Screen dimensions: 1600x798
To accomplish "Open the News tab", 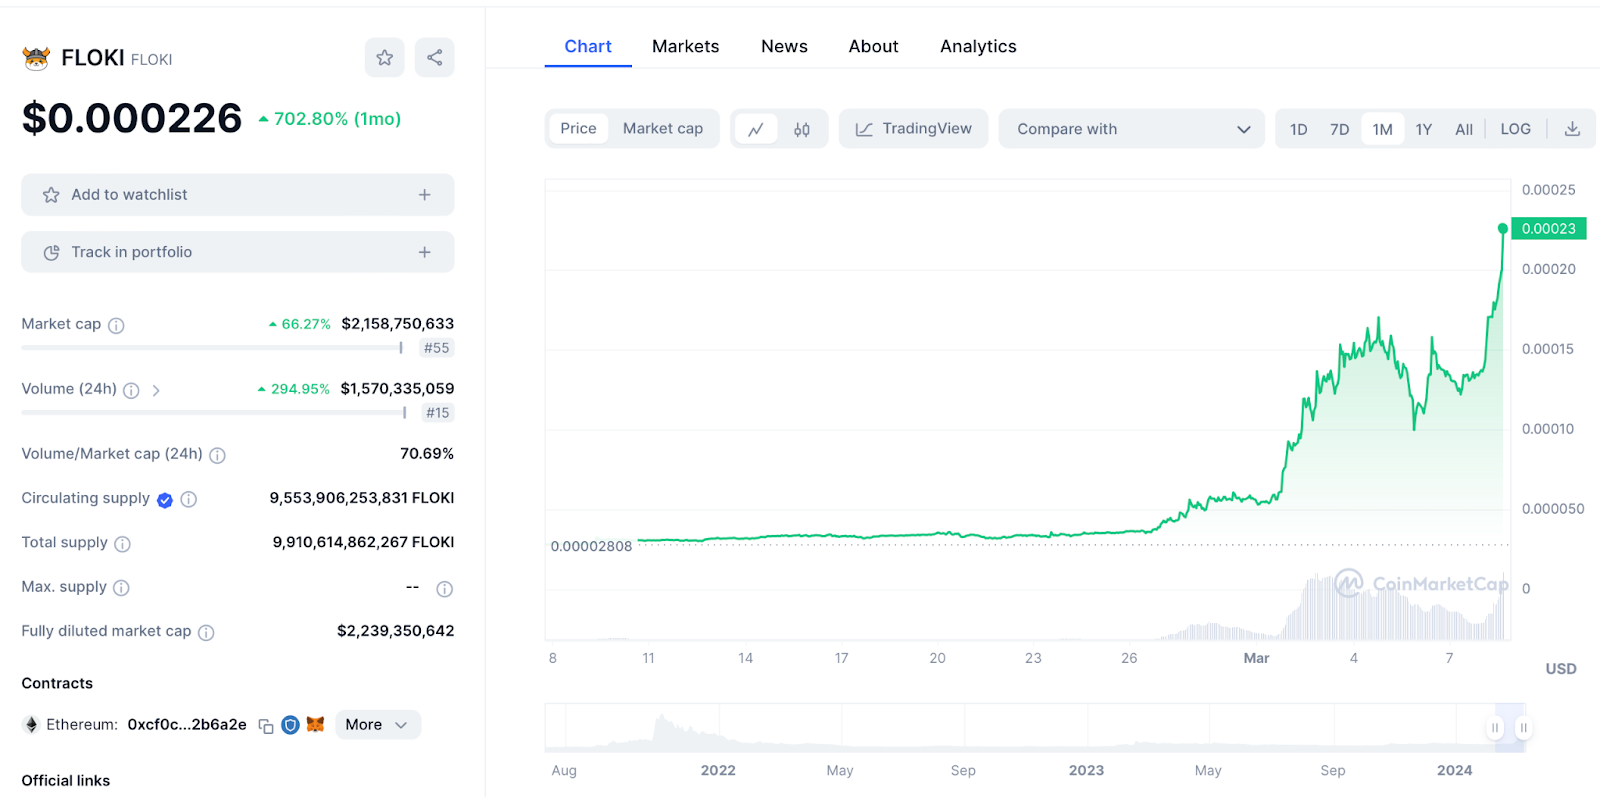I will [784, 47].
